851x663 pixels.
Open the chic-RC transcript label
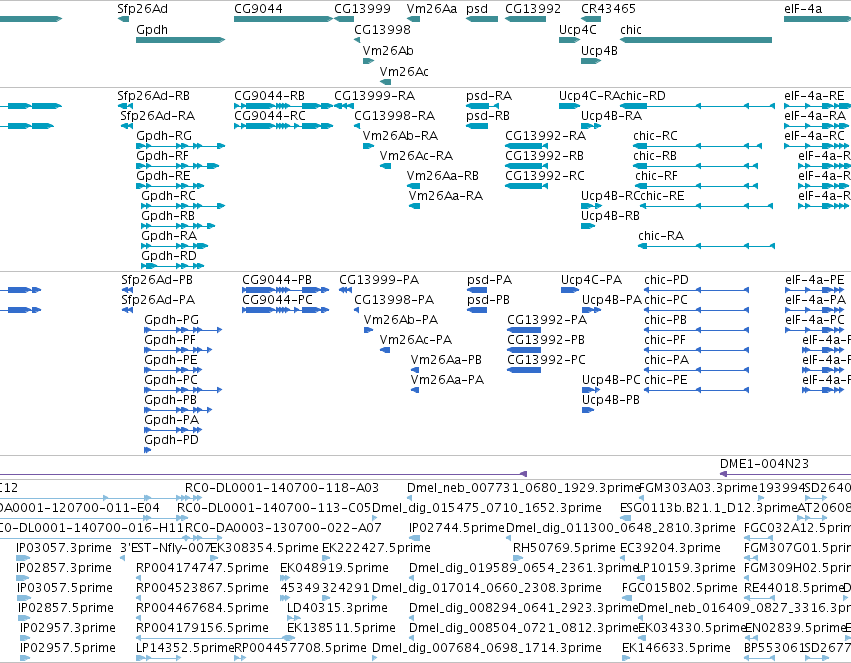(655, 136)
